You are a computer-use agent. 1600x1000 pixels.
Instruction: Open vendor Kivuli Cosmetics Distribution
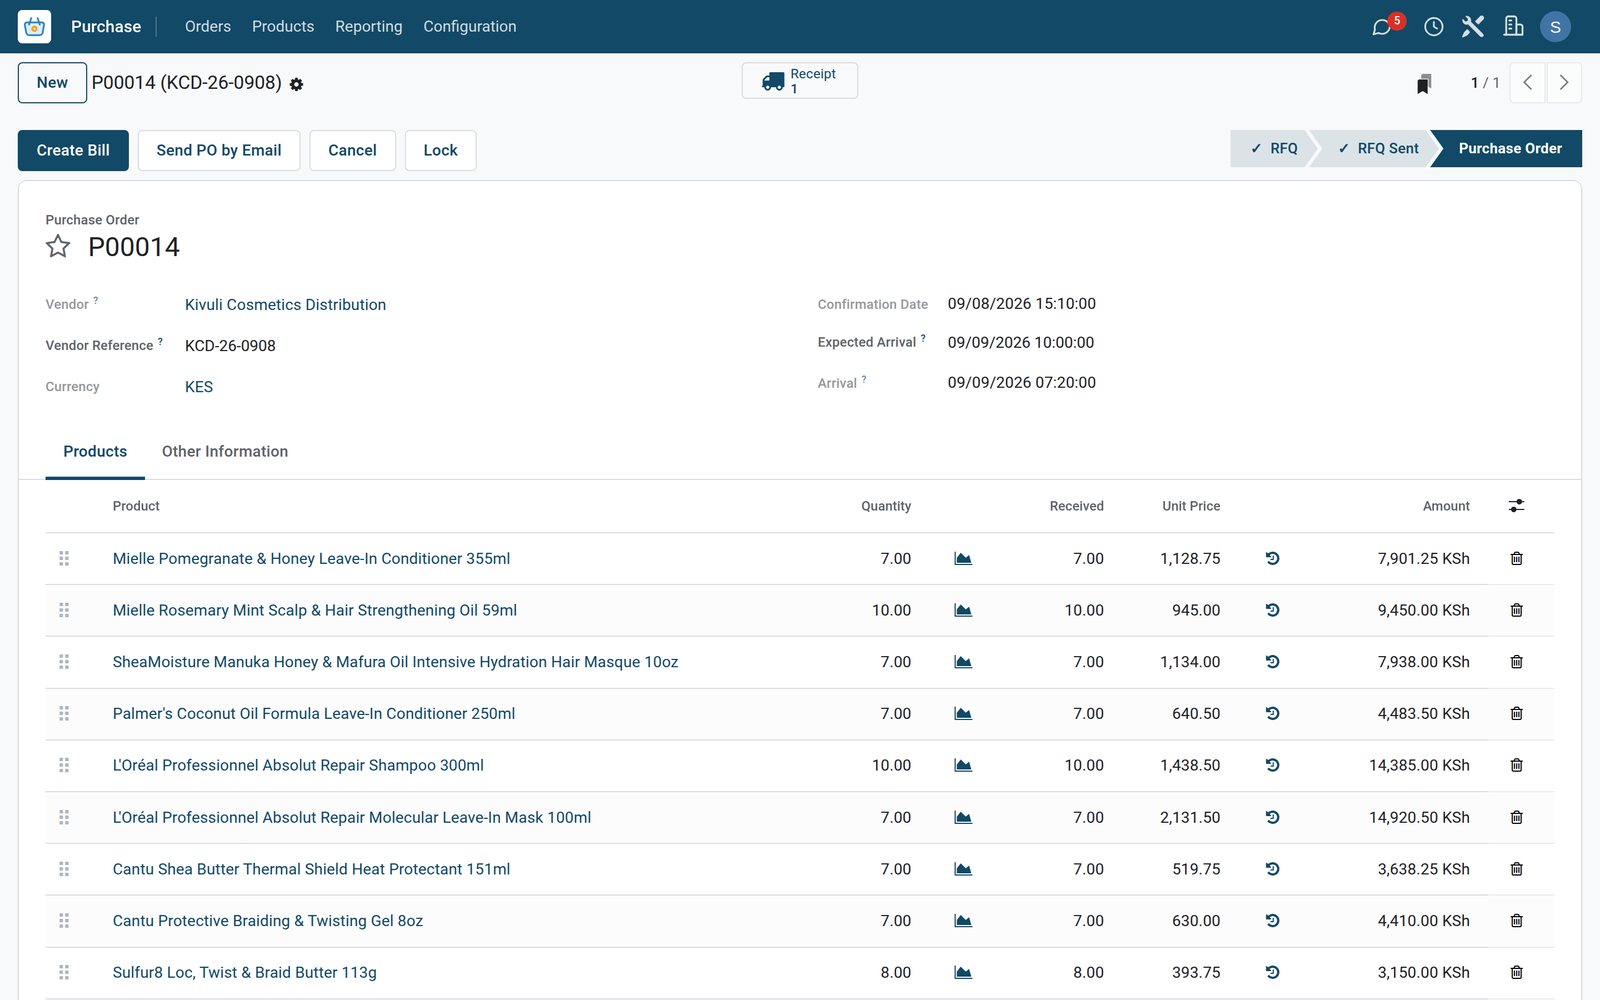pyautogui.click(x=285, y=305)
